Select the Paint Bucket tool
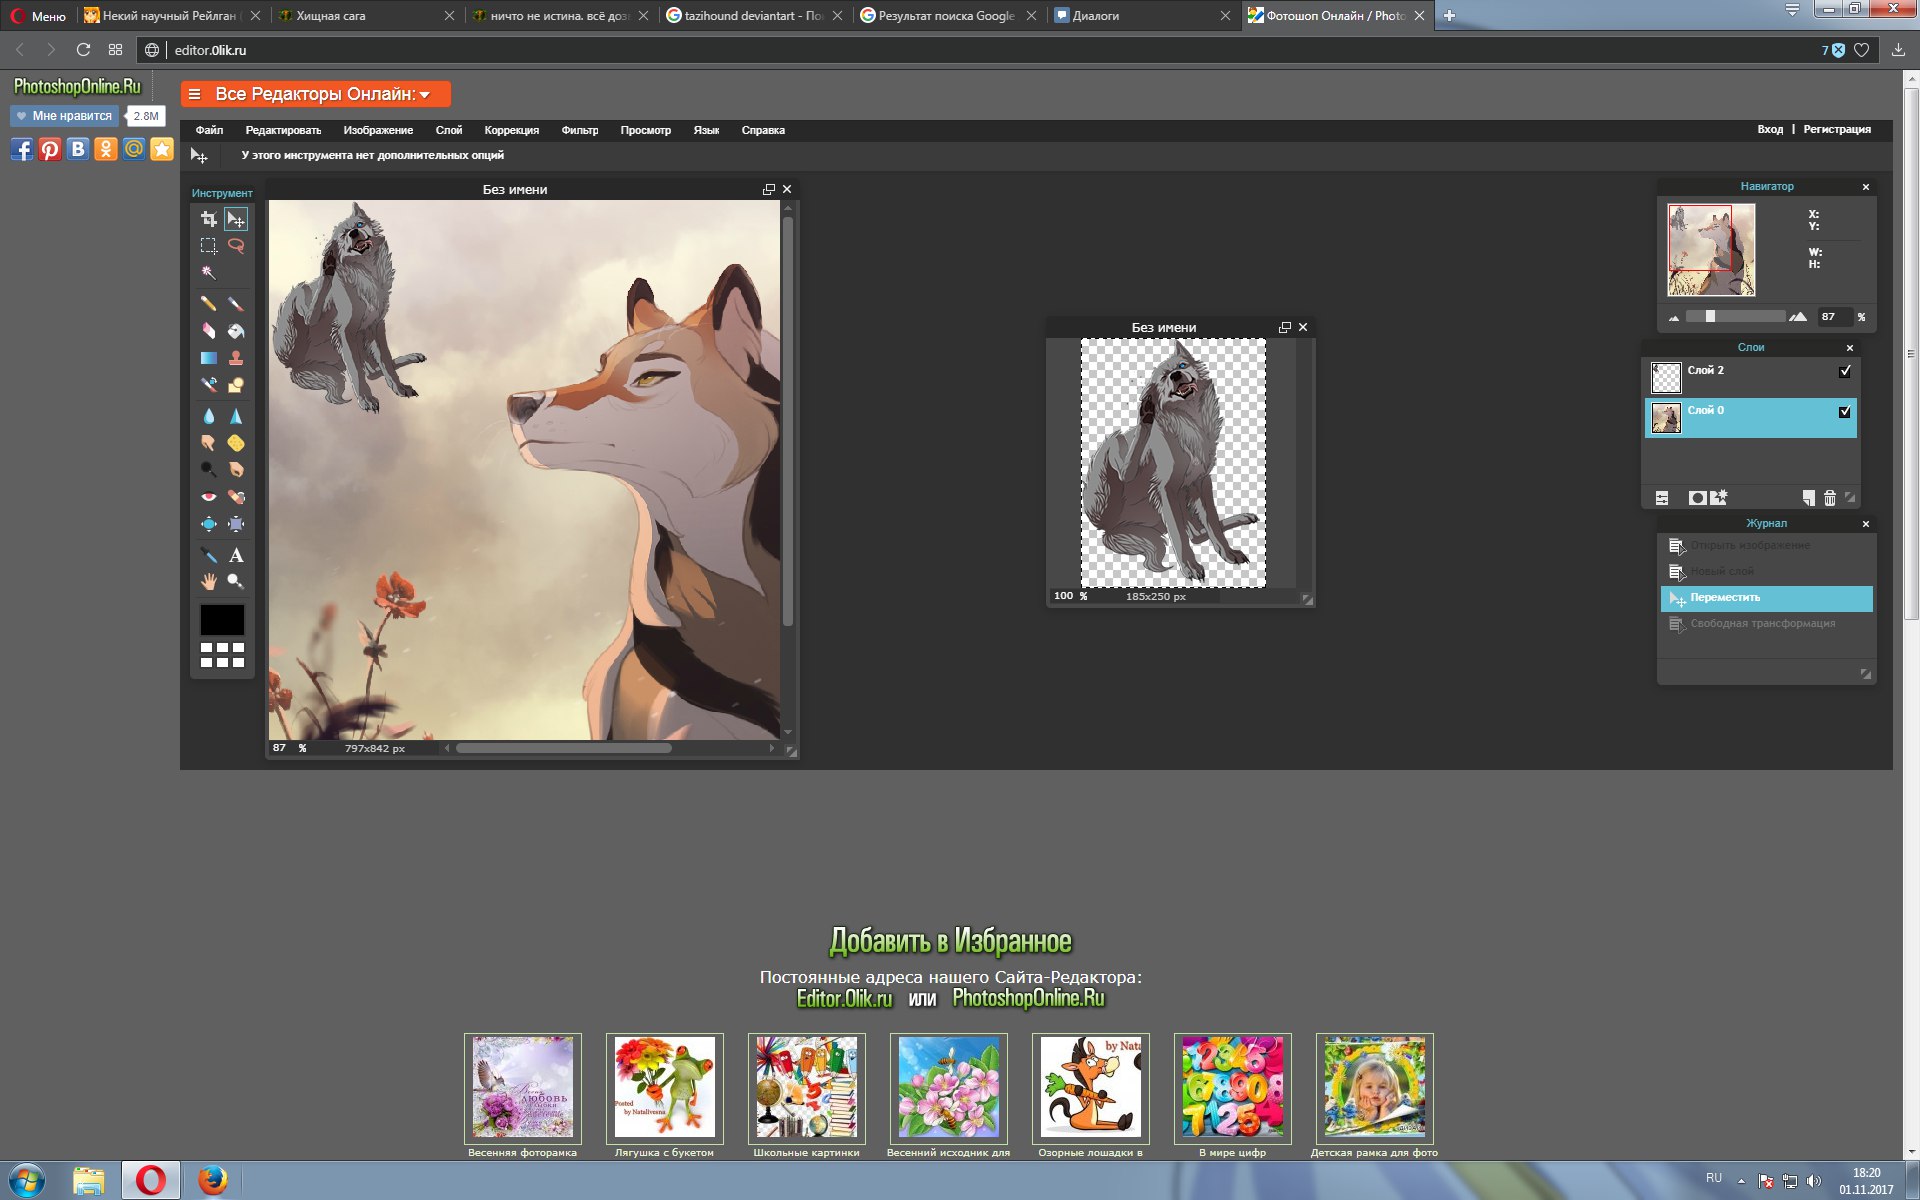Screen dimensions: 1920x1200 point(236,330)
